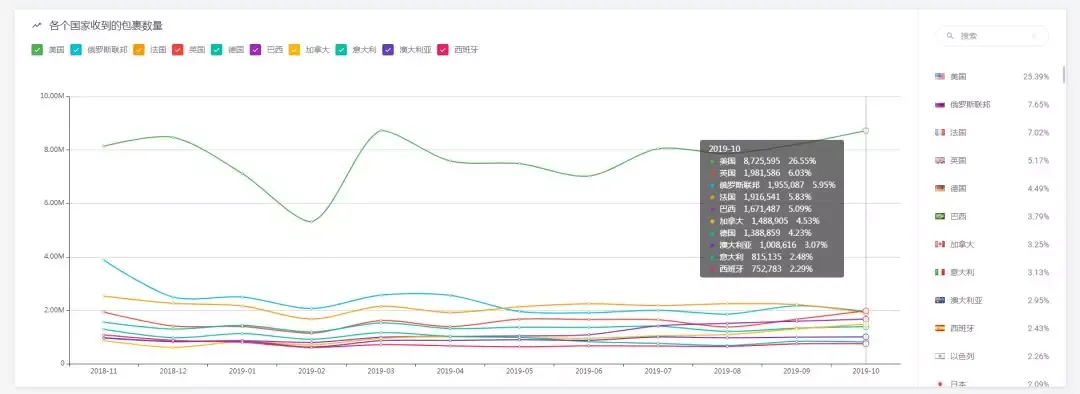1080x394 pixels.
Task: Uncheck the green 美国 legend checkbox
Action: tap(37, 50)
